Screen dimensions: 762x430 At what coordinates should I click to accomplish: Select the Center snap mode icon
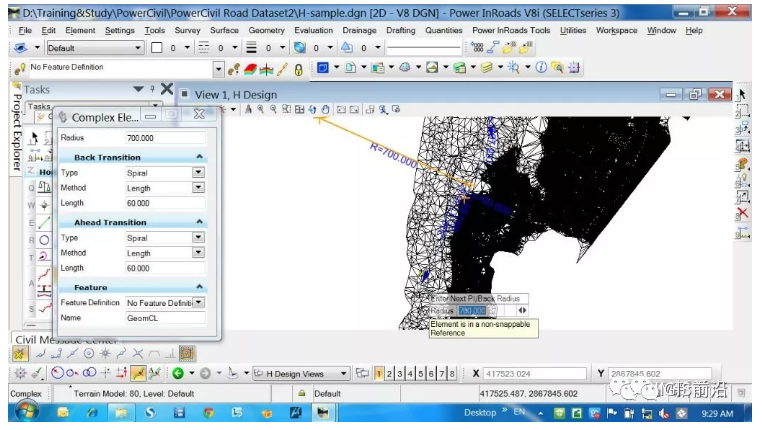[89, 353]
